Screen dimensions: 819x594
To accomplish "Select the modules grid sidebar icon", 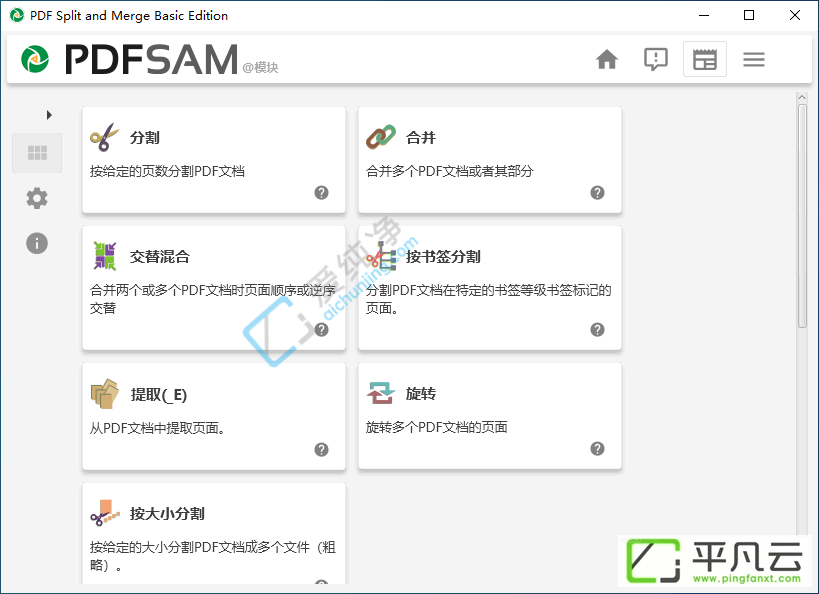I will (37, 153).
